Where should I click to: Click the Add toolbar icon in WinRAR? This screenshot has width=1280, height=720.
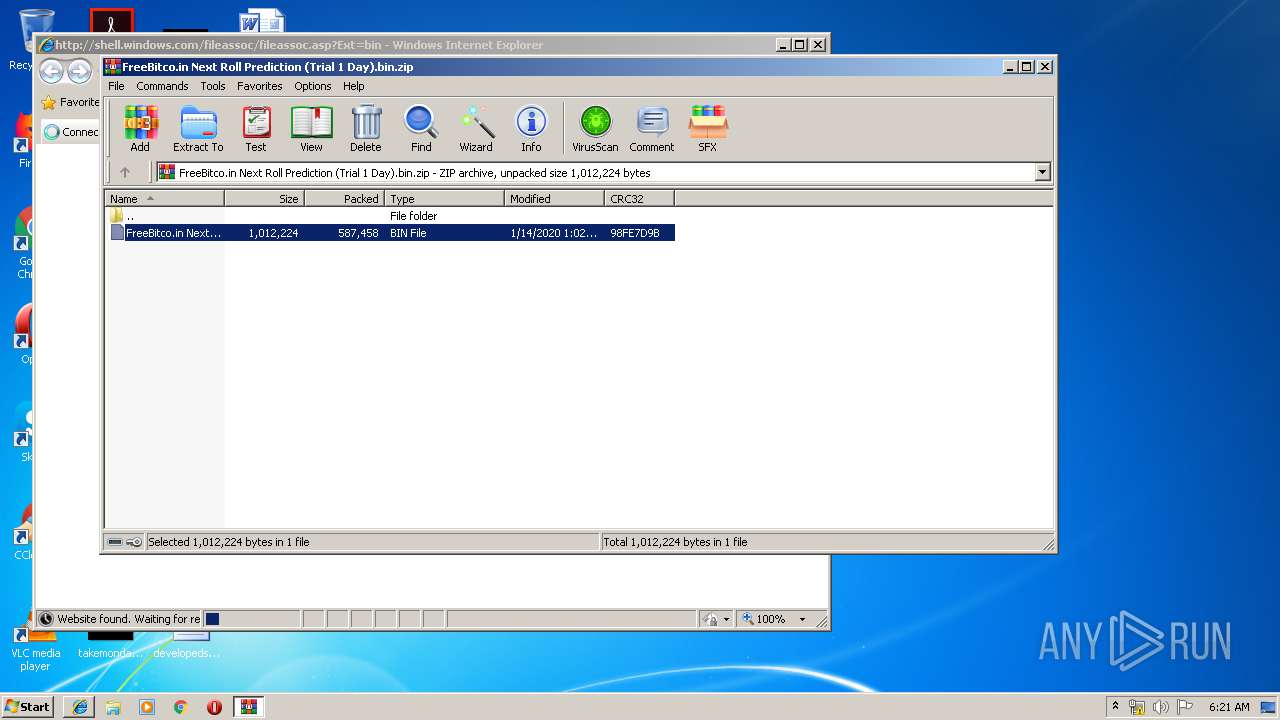click(x=140, y=129)
